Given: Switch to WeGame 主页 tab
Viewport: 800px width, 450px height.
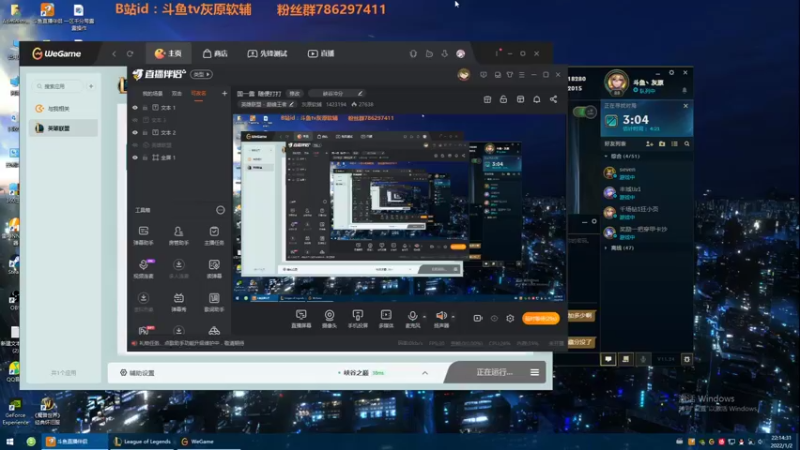Looking at the screenshot, I should 168,54.
